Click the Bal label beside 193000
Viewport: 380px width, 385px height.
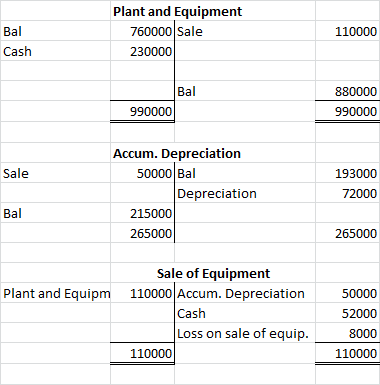coord(186,173)
